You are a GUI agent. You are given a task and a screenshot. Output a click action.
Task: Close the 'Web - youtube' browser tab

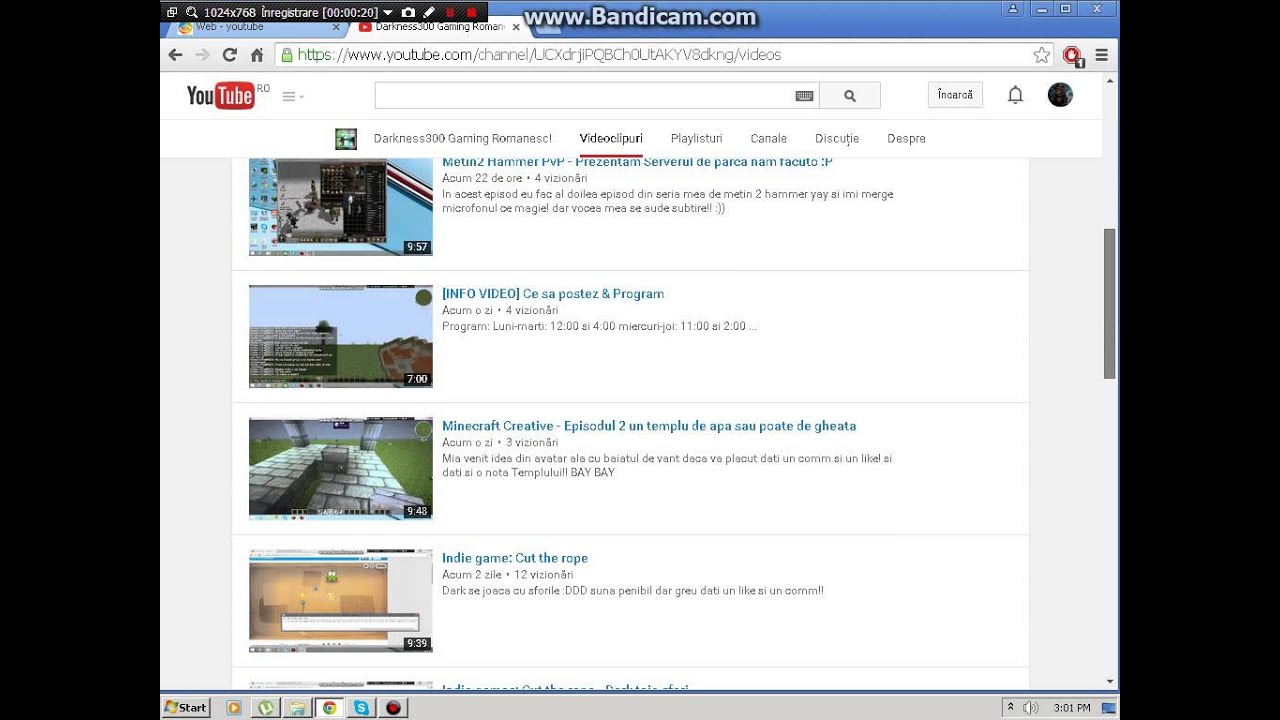point(337,28)
